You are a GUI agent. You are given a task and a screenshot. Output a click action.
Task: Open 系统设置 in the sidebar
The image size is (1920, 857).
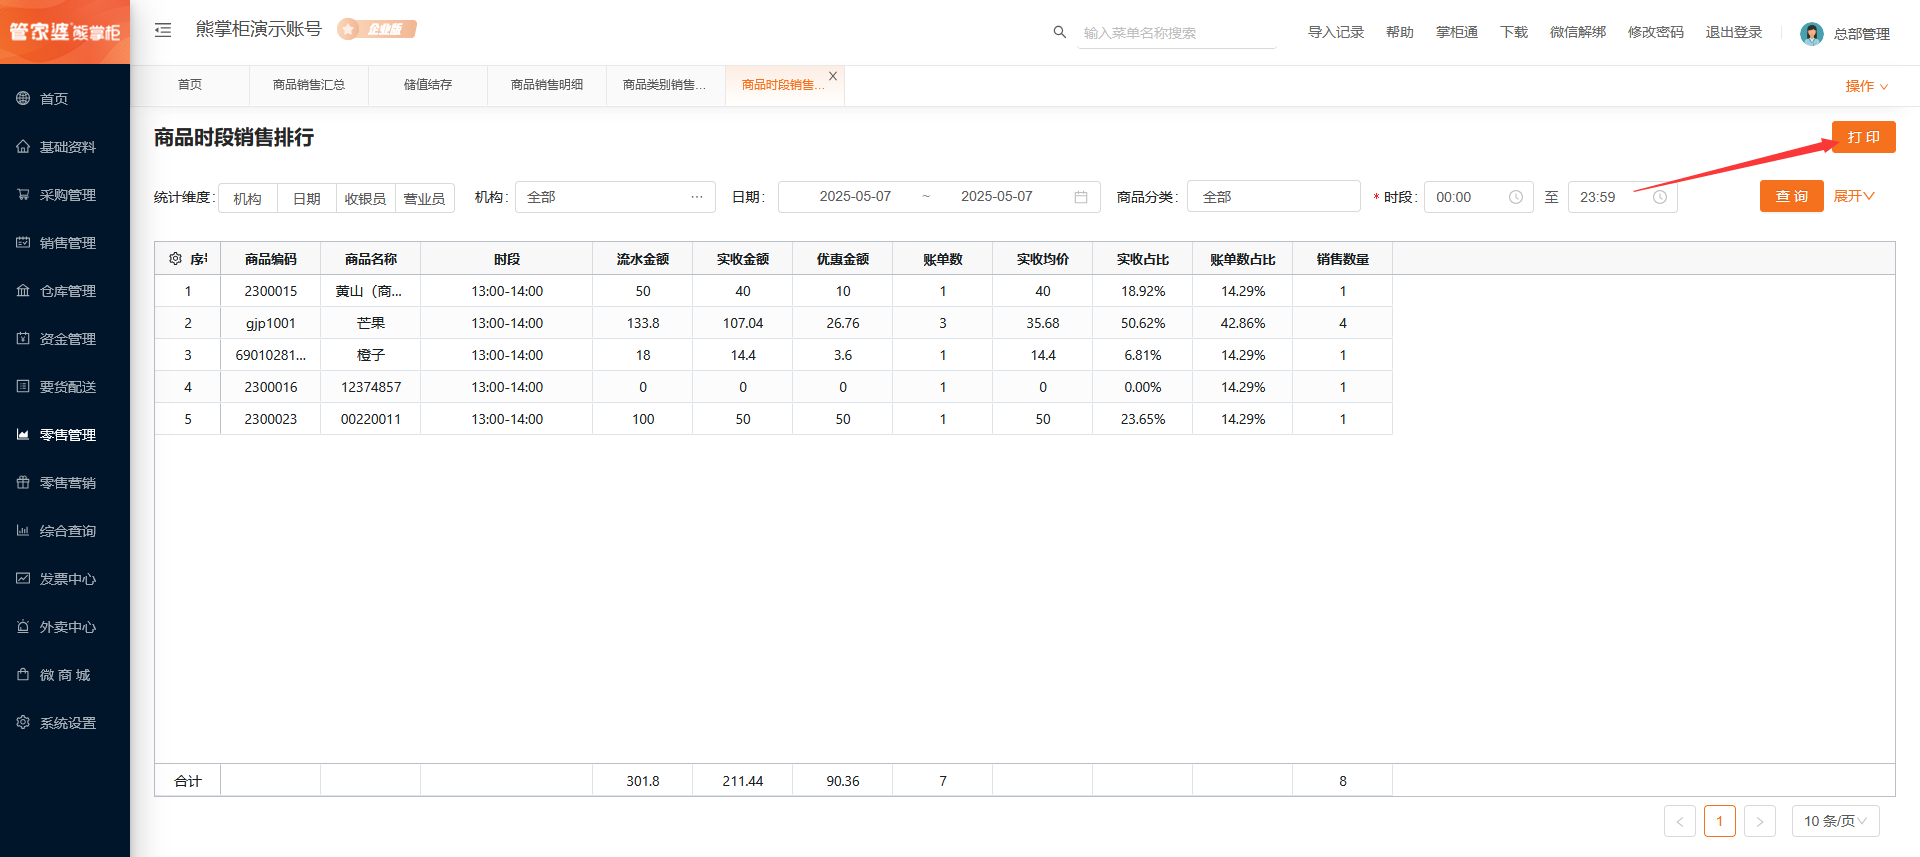pyautogui.click(x=67, y=723)
